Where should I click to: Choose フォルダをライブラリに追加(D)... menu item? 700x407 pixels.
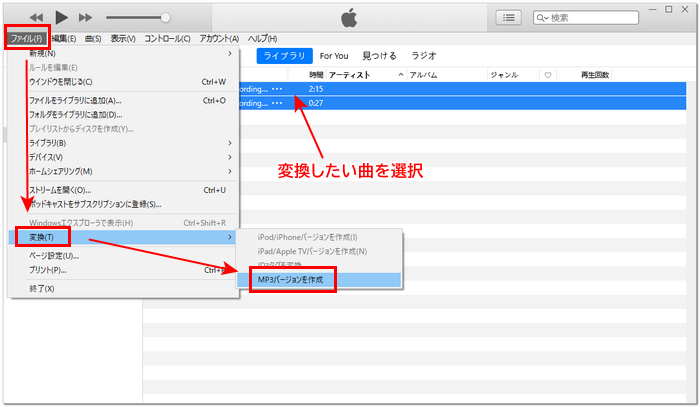123,115
